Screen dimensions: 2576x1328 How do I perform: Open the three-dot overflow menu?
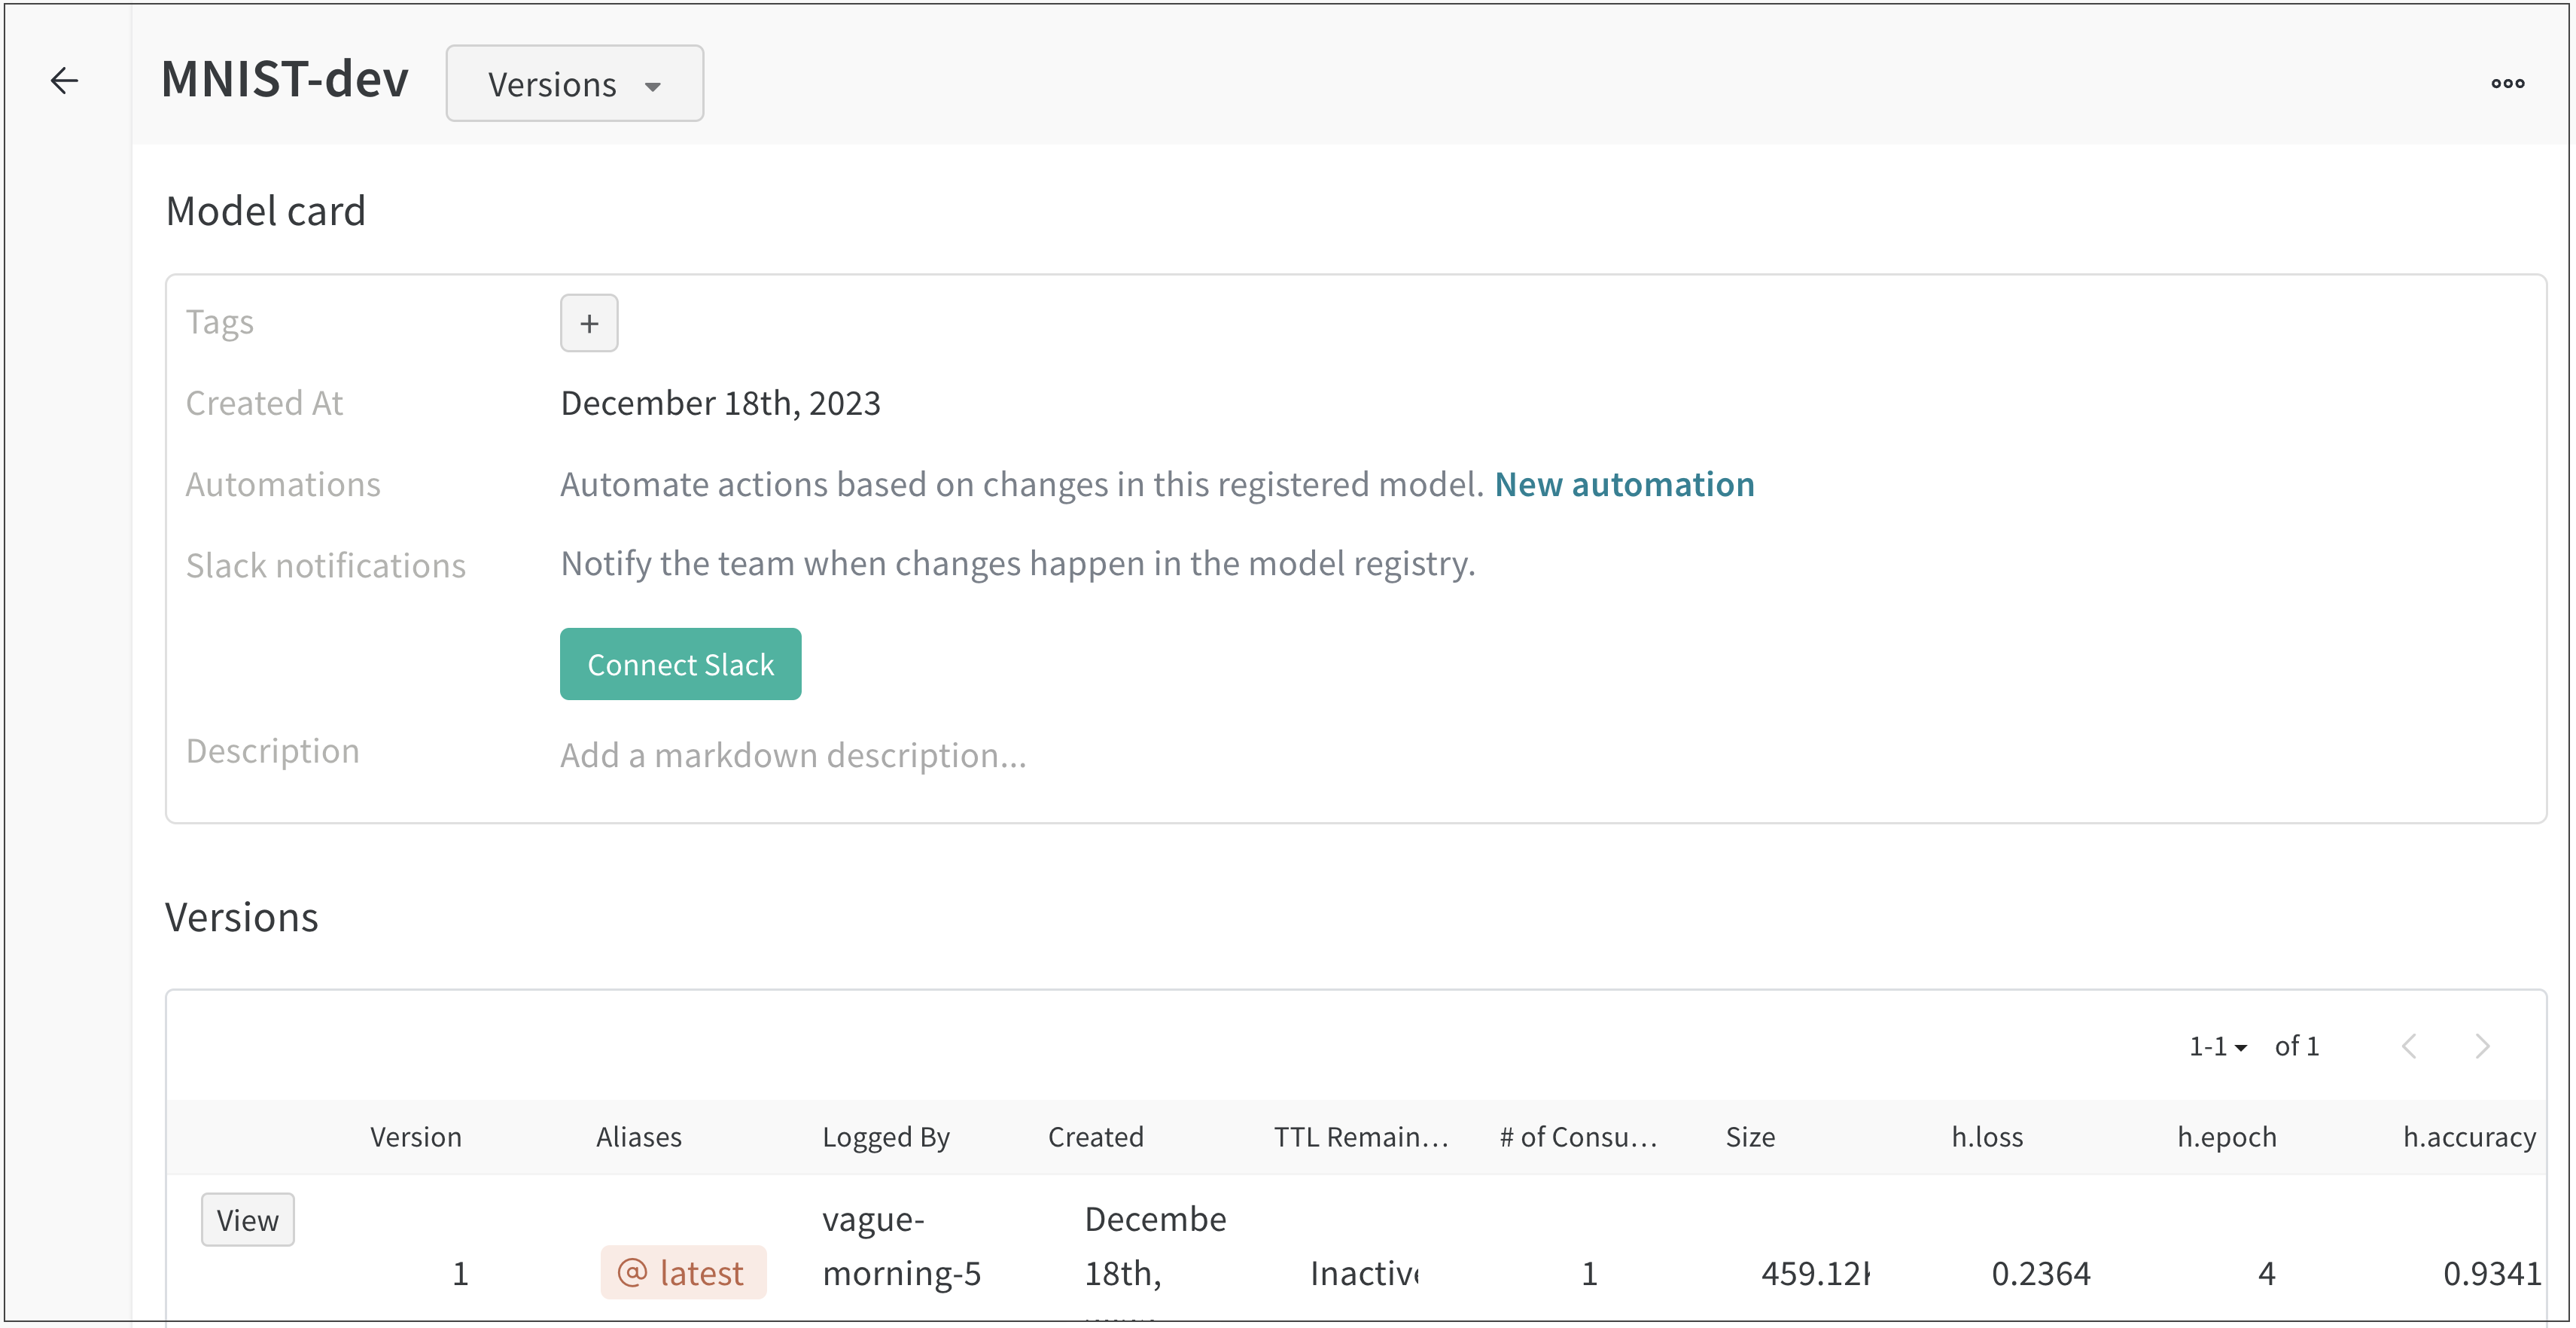click(2507, 84)
